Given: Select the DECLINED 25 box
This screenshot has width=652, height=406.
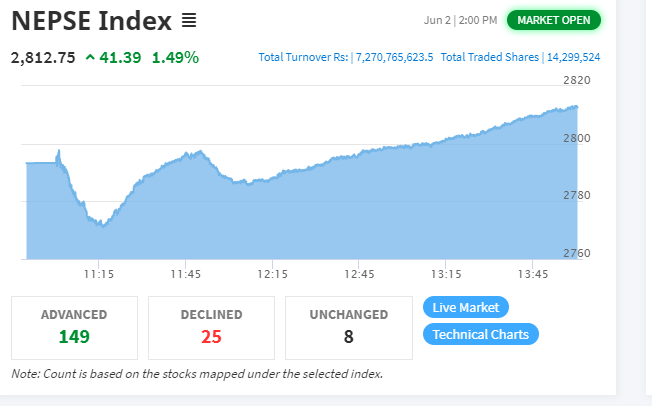Looking at the screenshot, I should point(211,328).
